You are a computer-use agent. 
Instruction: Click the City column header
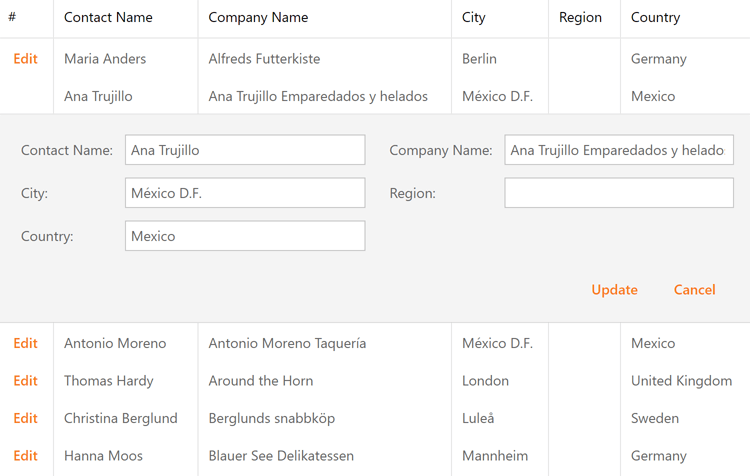click(x=474, y=17)
